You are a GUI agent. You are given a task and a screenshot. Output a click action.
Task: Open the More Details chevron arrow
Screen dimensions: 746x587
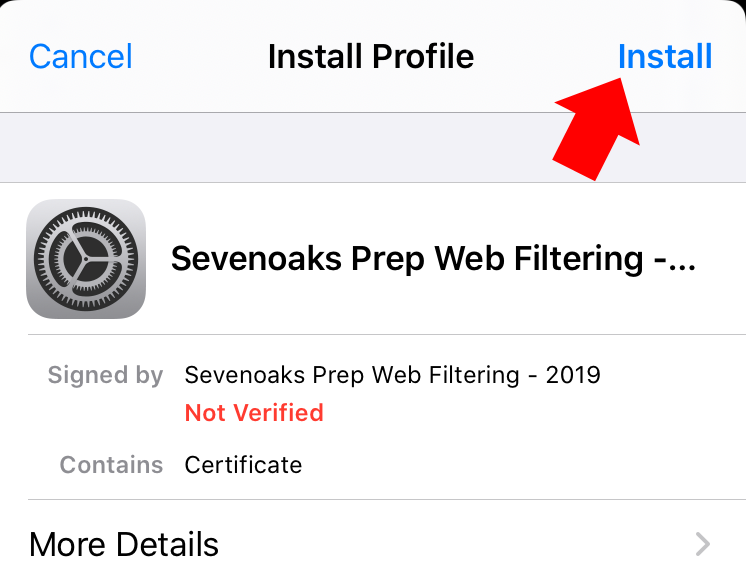(703, 544)
